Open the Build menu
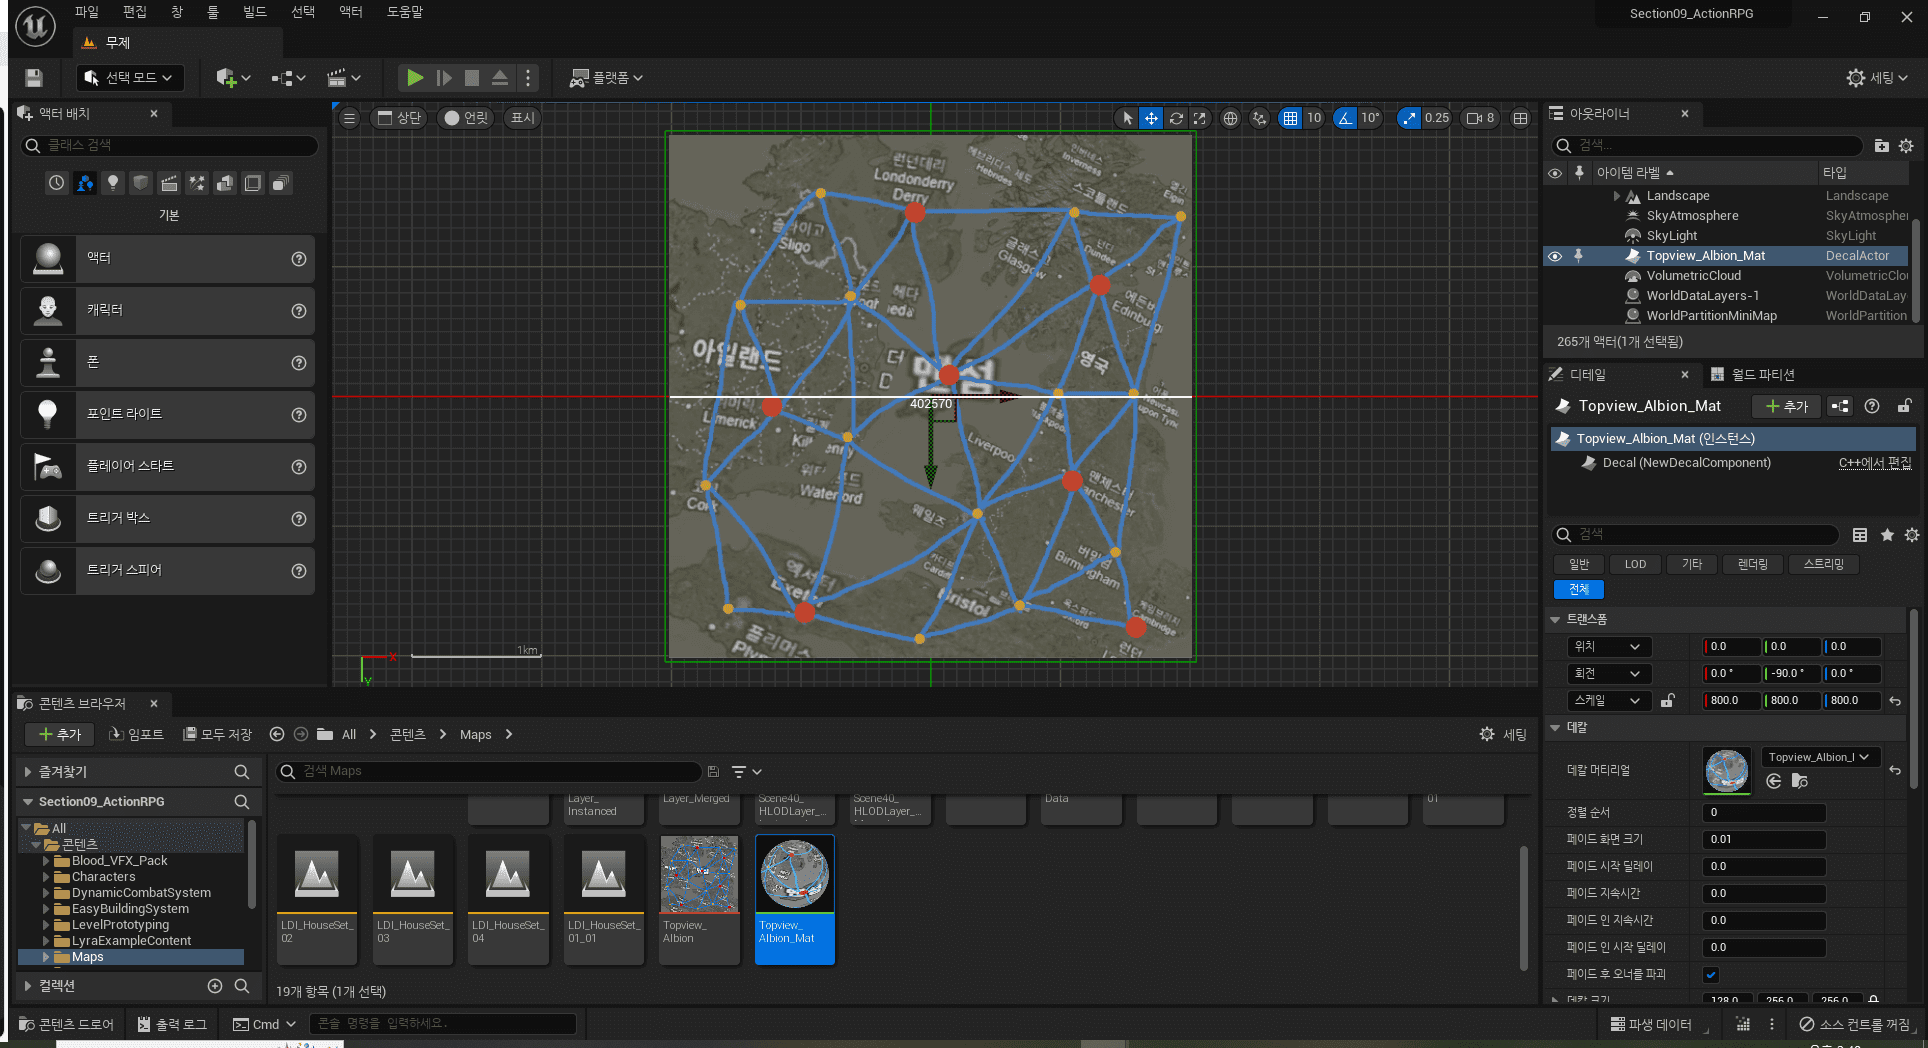Screen dimensions: 1928x1048 tap(255, 12)
